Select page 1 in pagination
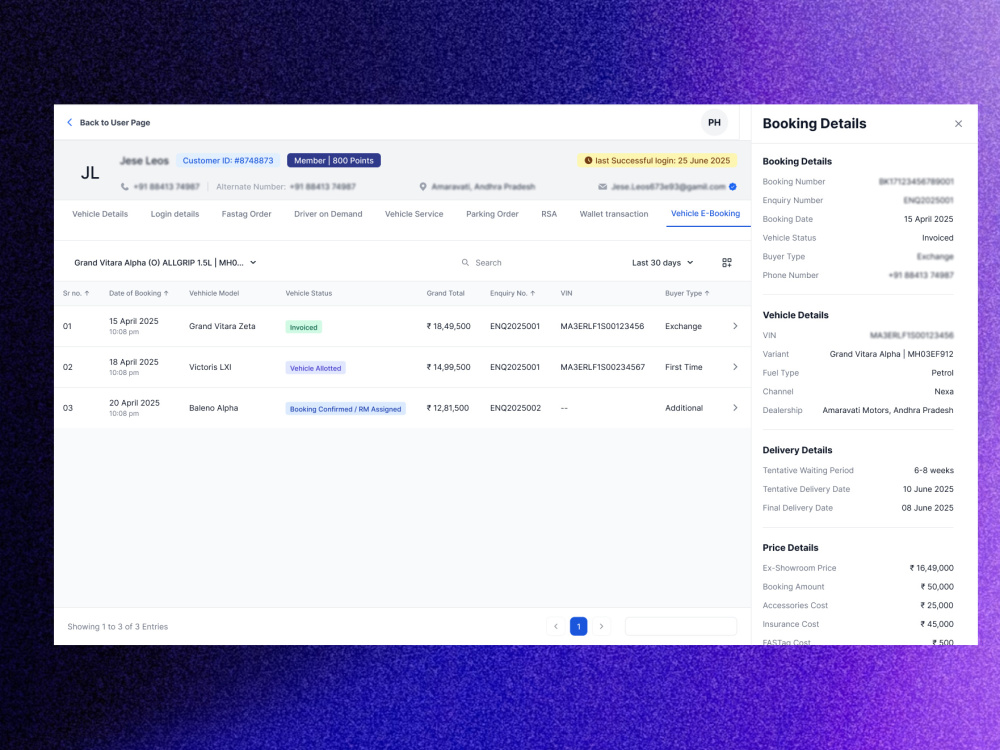Screen dimensions: 1000x750 tap(578, 626)
